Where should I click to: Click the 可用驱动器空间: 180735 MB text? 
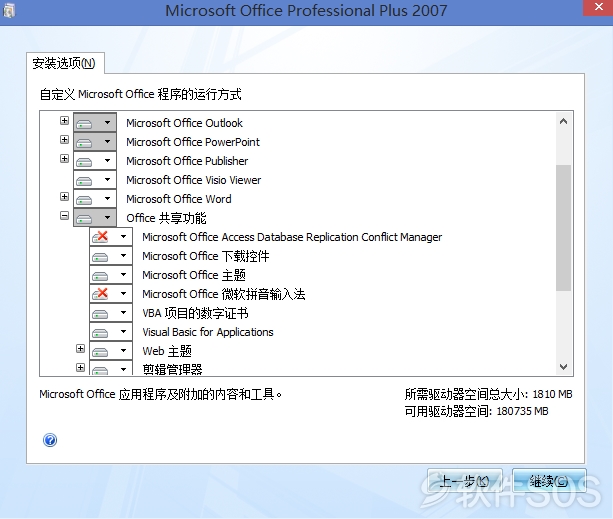click(x=477, y=411)
